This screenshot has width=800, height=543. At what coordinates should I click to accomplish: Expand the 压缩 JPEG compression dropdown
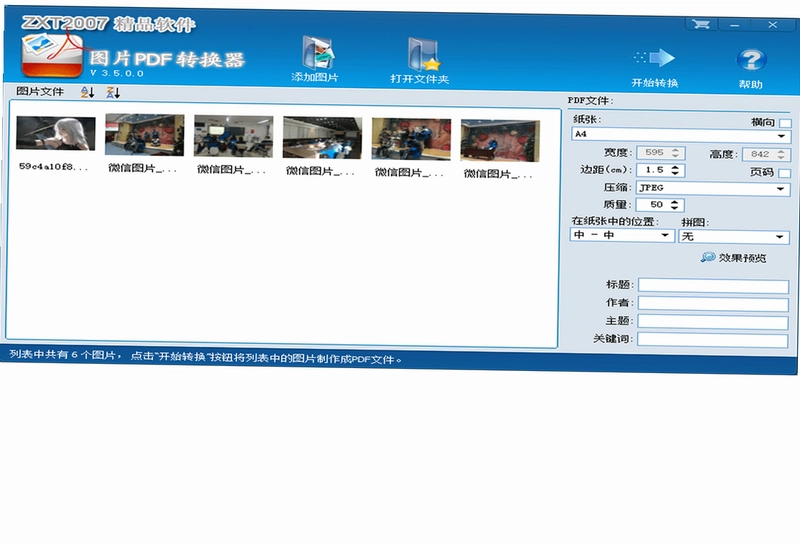coord(713,188)
